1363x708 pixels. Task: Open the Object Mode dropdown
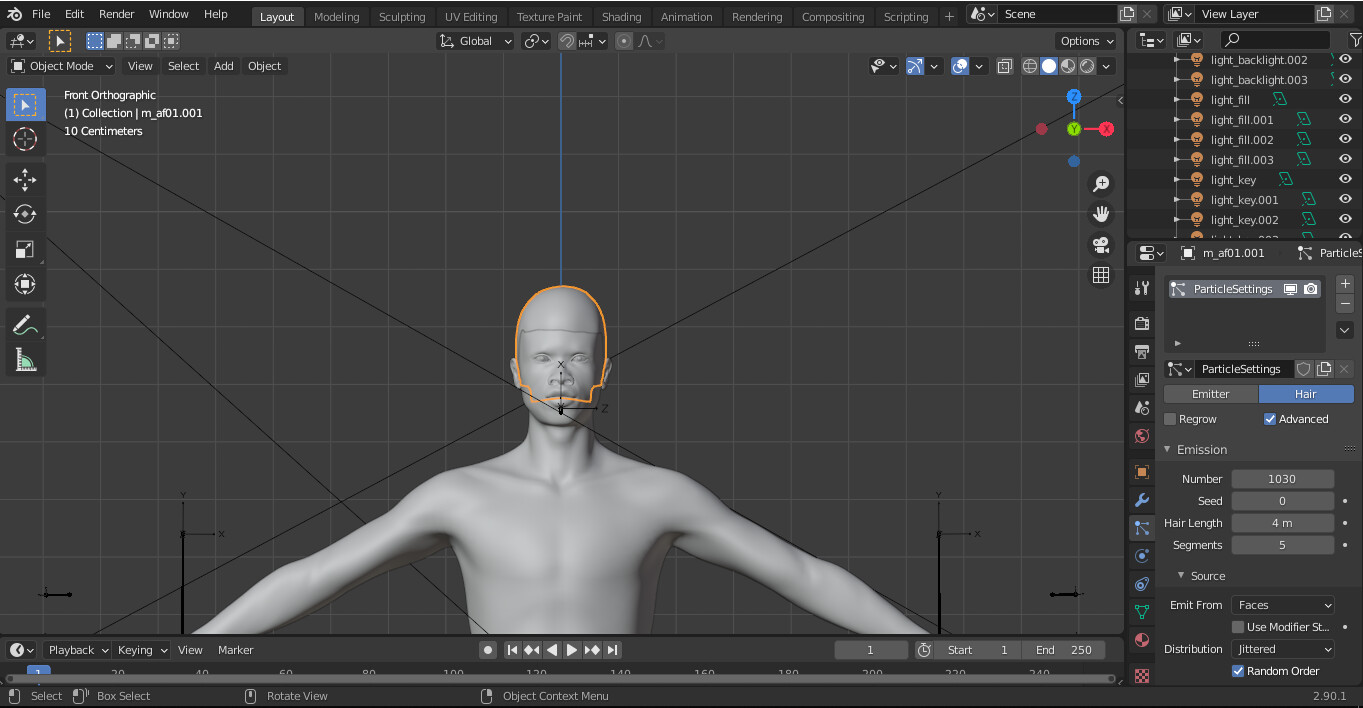point(61,66)
